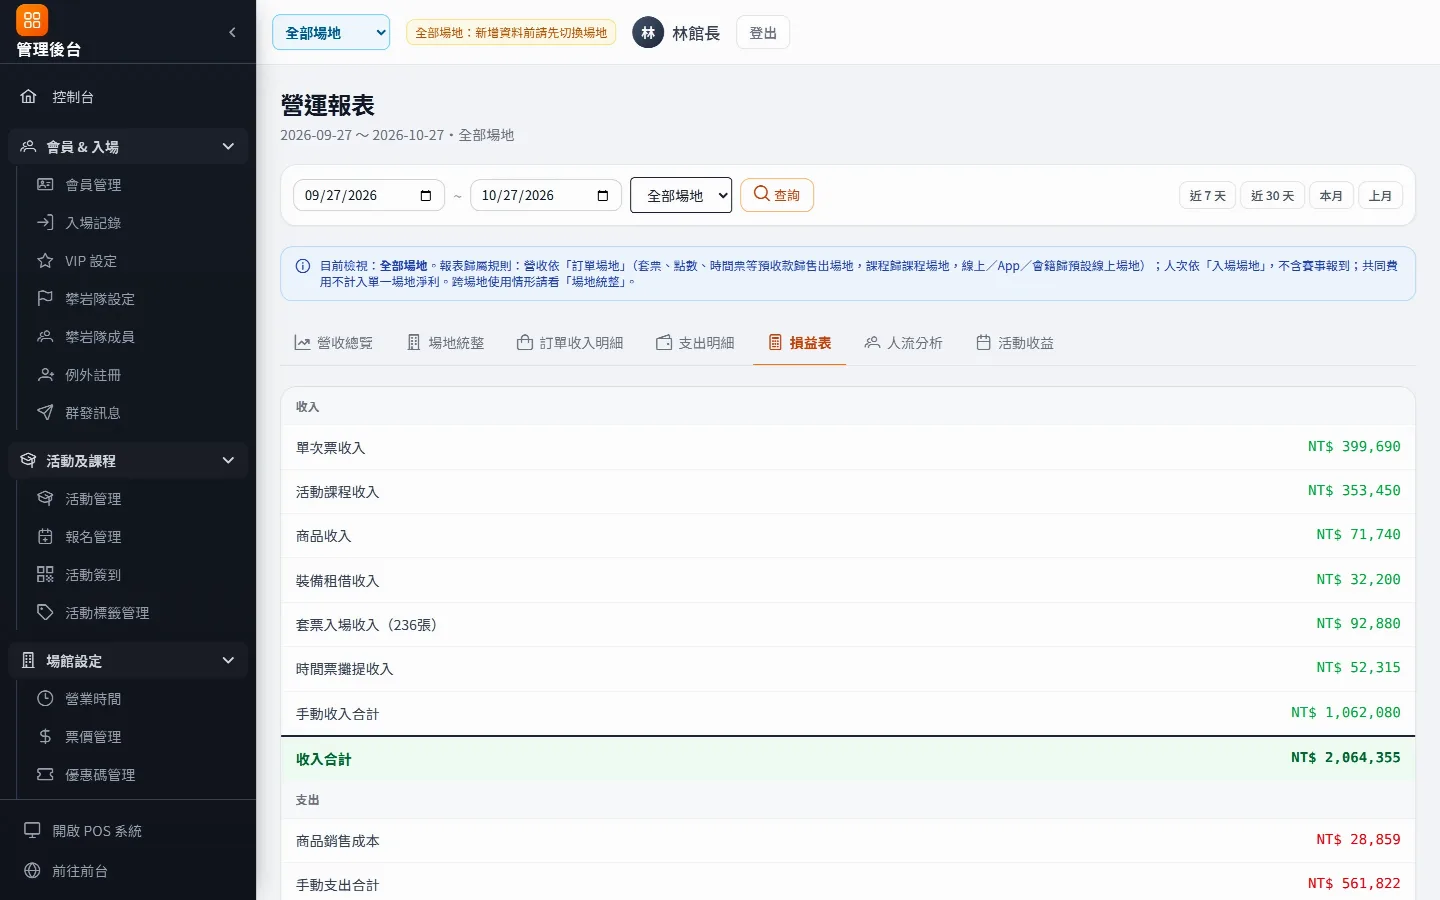Open the 訂單收入明細 tab
The width and height of the screenshot is (1440, 900).
[x=570, y=343]
